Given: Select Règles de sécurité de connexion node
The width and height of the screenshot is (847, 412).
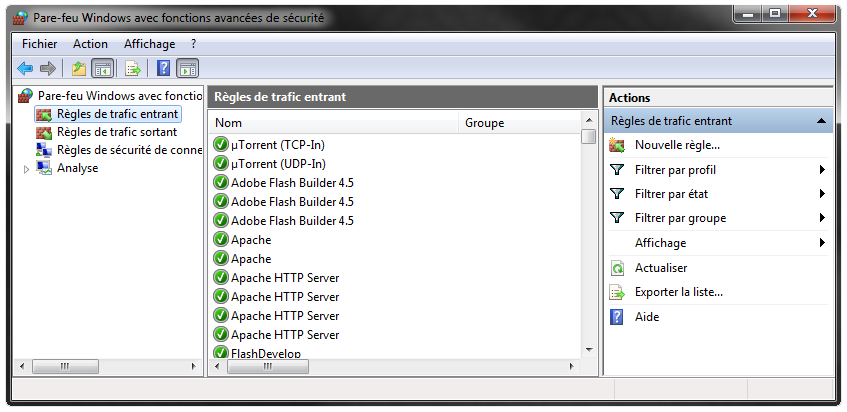Looking at the screenshot, I should [x=130, y=150].
